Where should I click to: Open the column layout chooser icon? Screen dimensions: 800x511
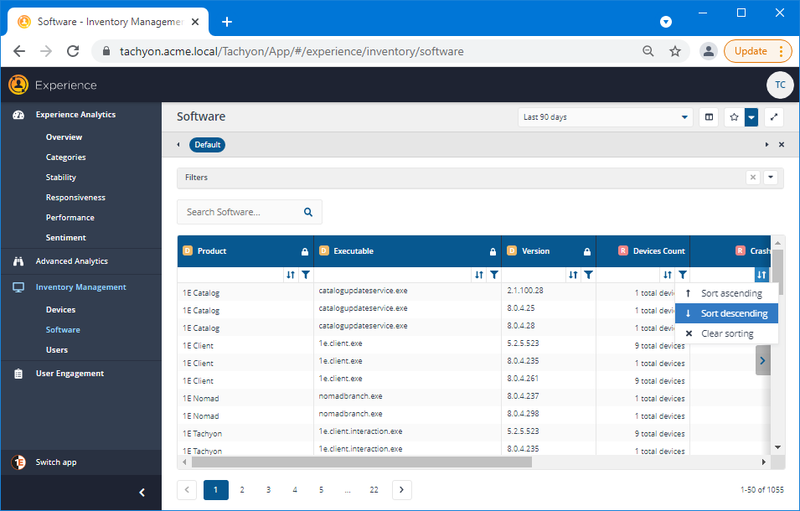(x=709, y=117)
